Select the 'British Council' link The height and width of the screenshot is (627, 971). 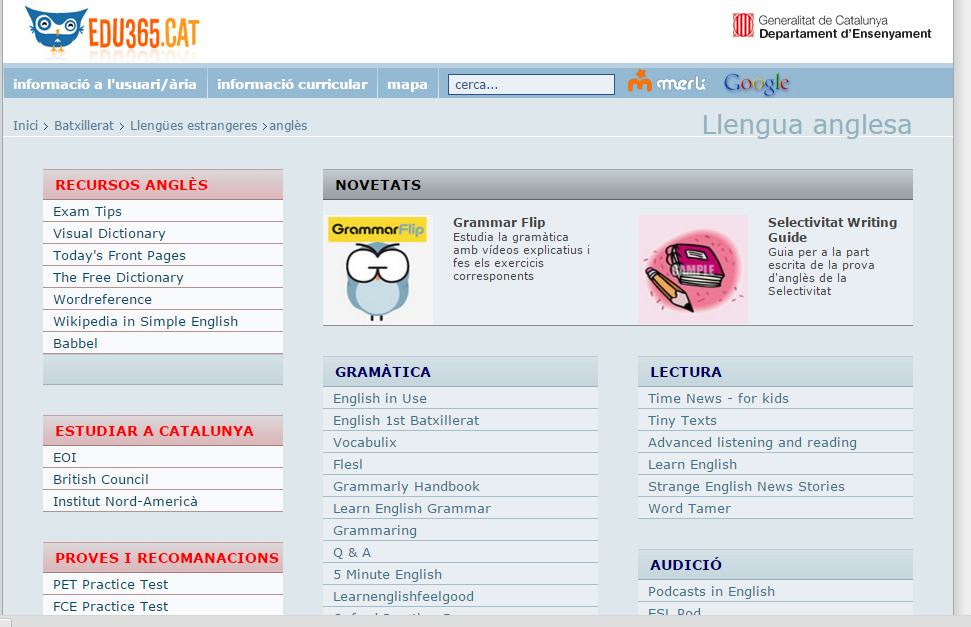click(101, 480)
